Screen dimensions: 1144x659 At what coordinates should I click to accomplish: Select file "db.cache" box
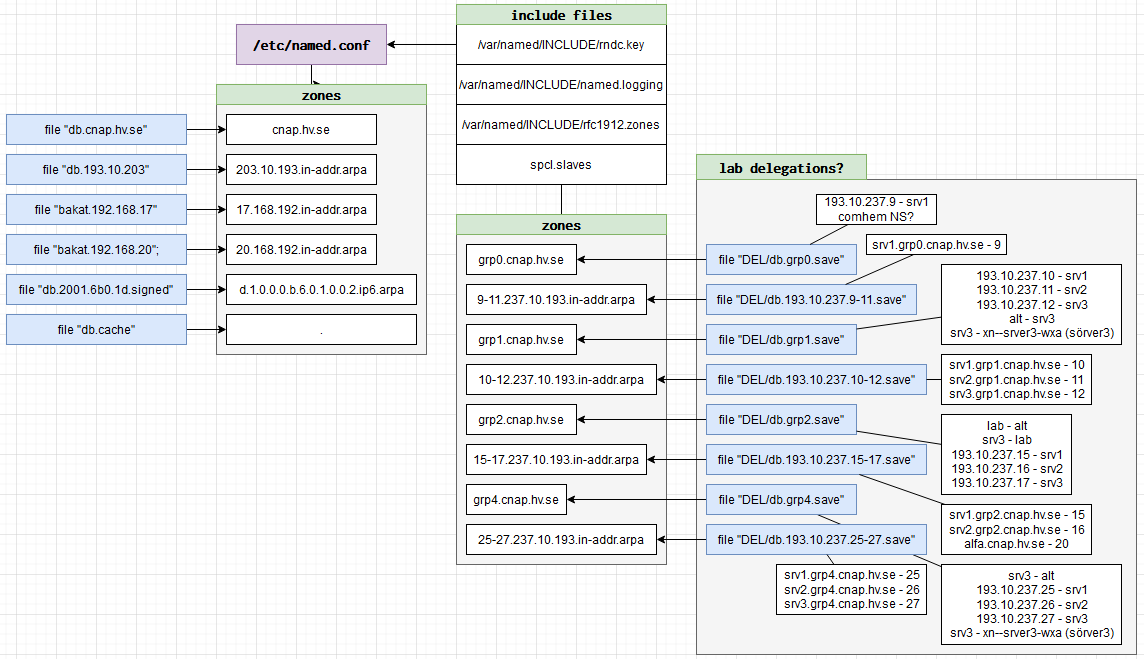tap(96, 330)
